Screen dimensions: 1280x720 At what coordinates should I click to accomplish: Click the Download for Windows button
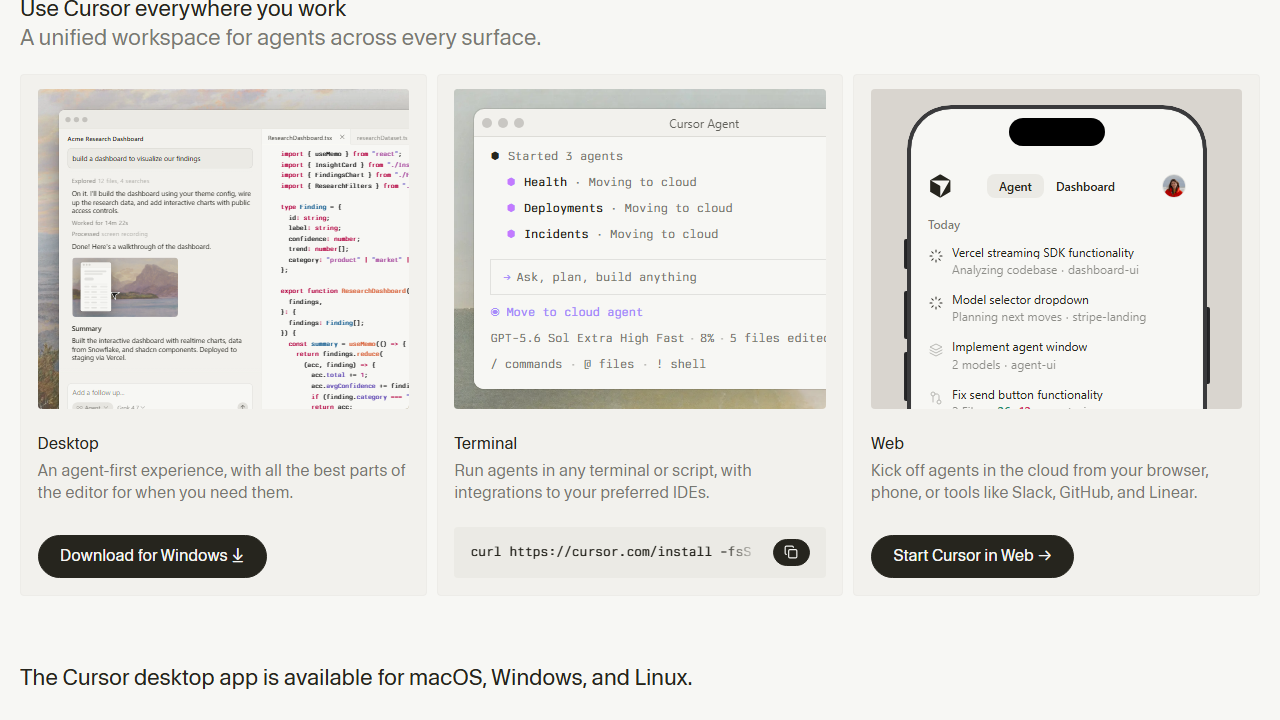pos(152,556)
